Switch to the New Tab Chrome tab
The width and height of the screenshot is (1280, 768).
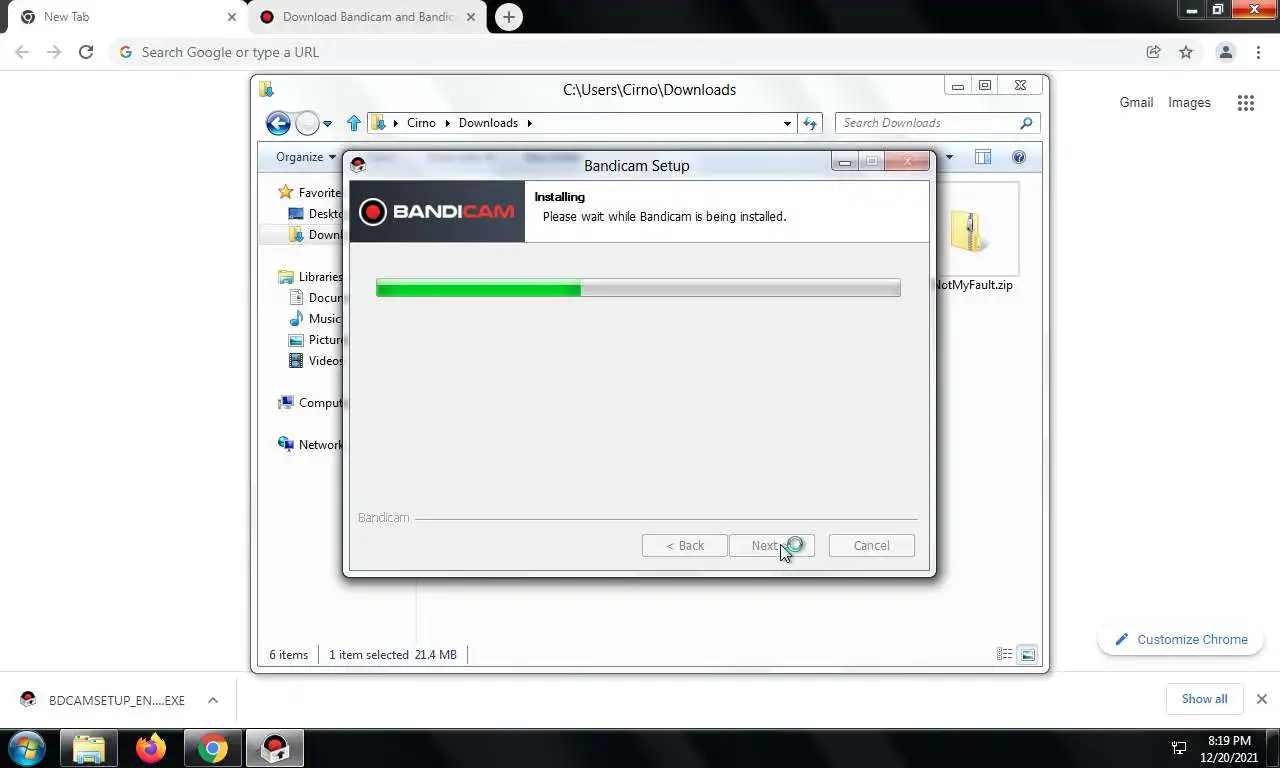125,17
